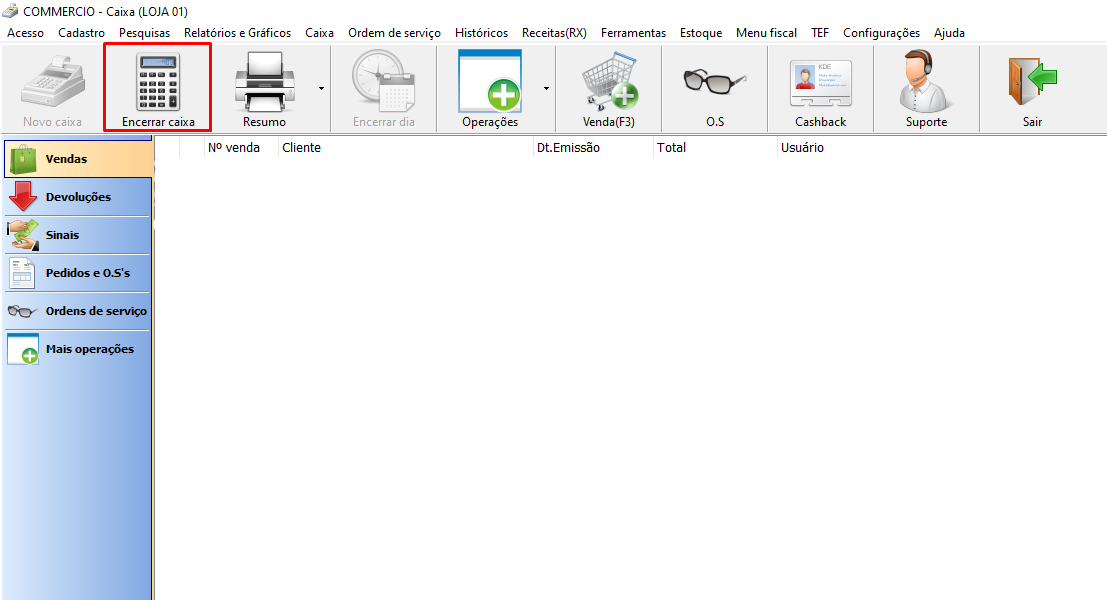Expand the Resumo dropdown arrow
Screen dimensions: 1107x600
tap(321, 88)
